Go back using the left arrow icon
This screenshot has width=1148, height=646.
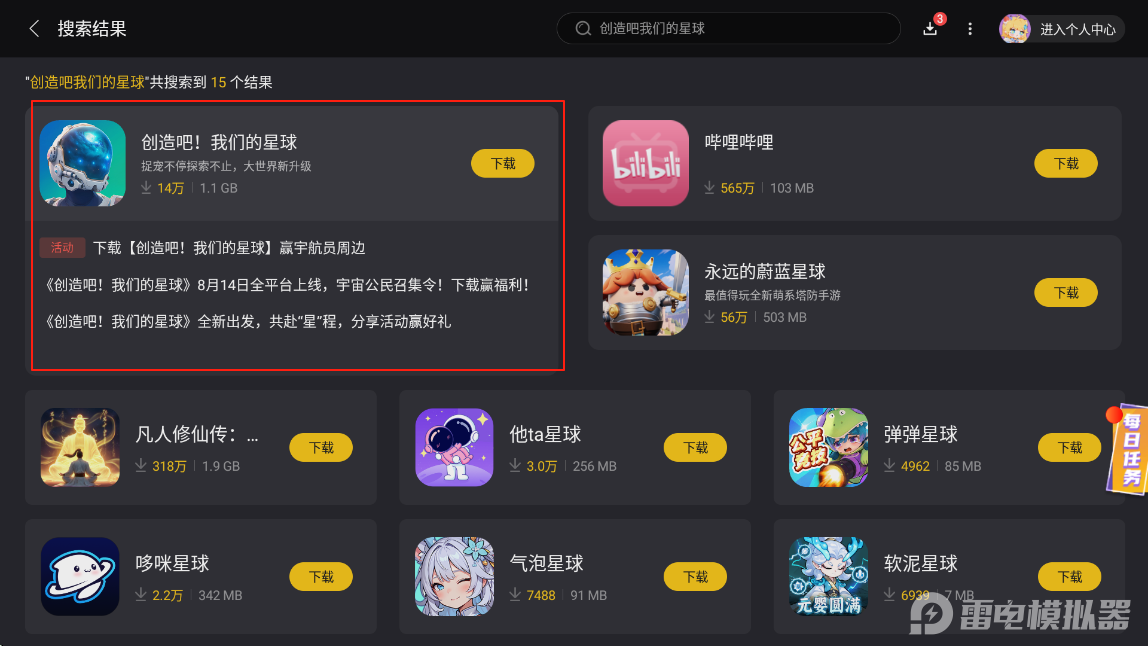pos(34,29)
